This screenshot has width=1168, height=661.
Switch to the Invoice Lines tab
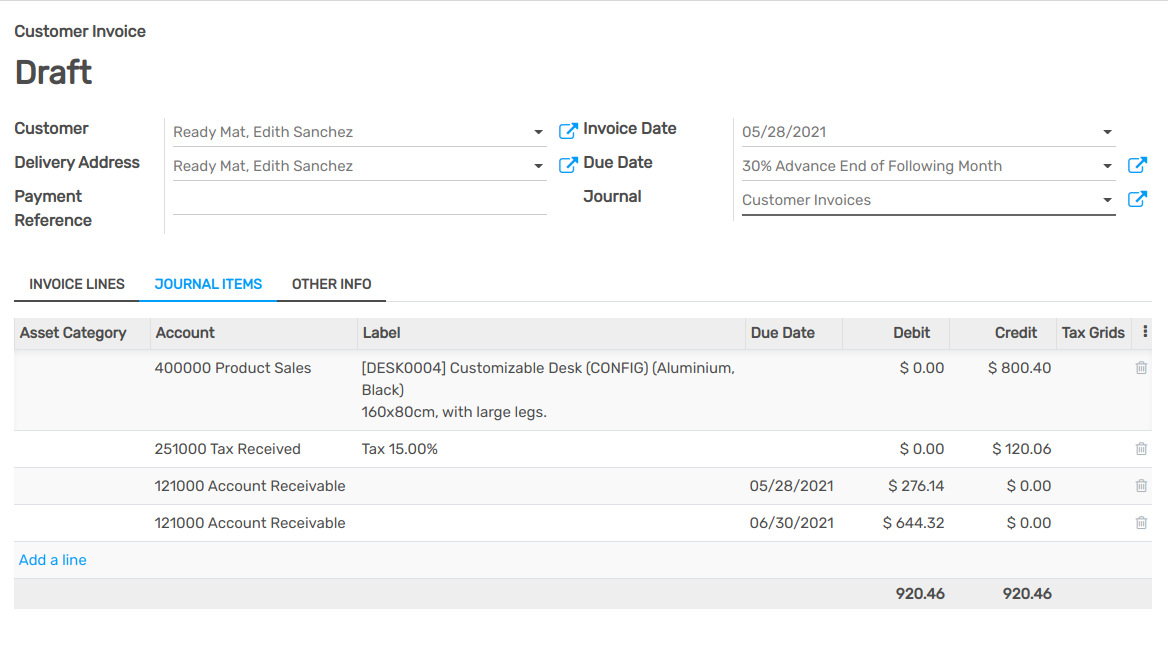click(x=77, y=284)
